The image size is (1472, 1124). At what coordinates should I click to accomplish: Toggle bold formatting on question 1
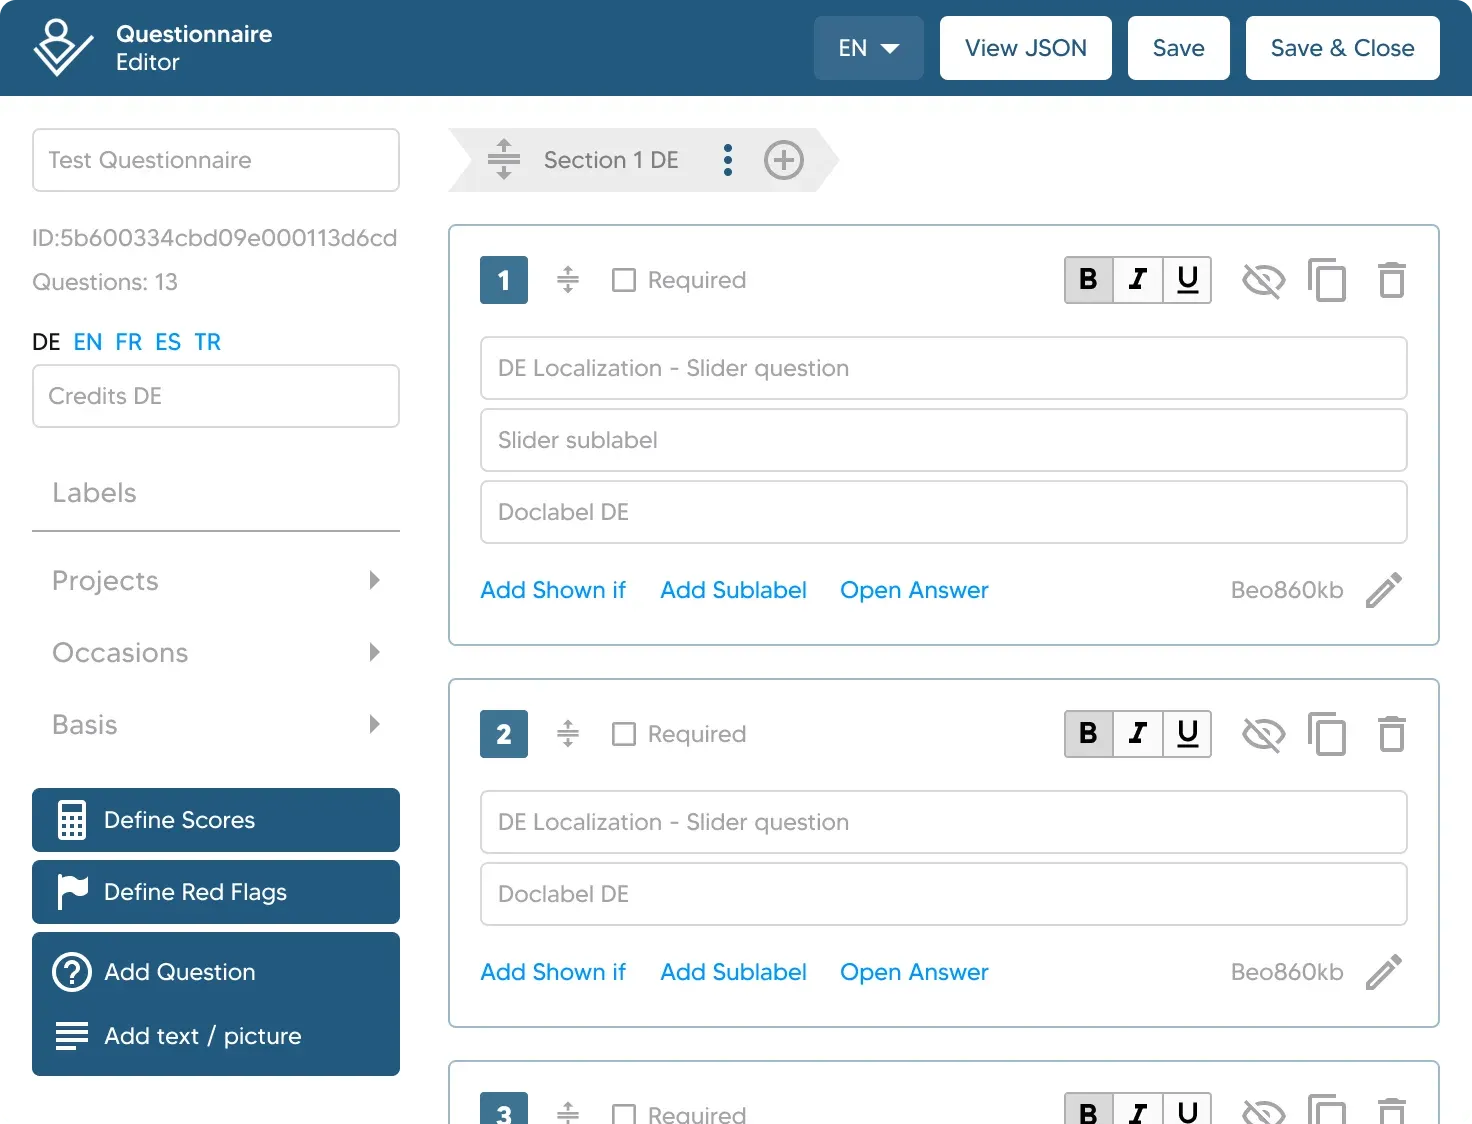[1087, 280]
